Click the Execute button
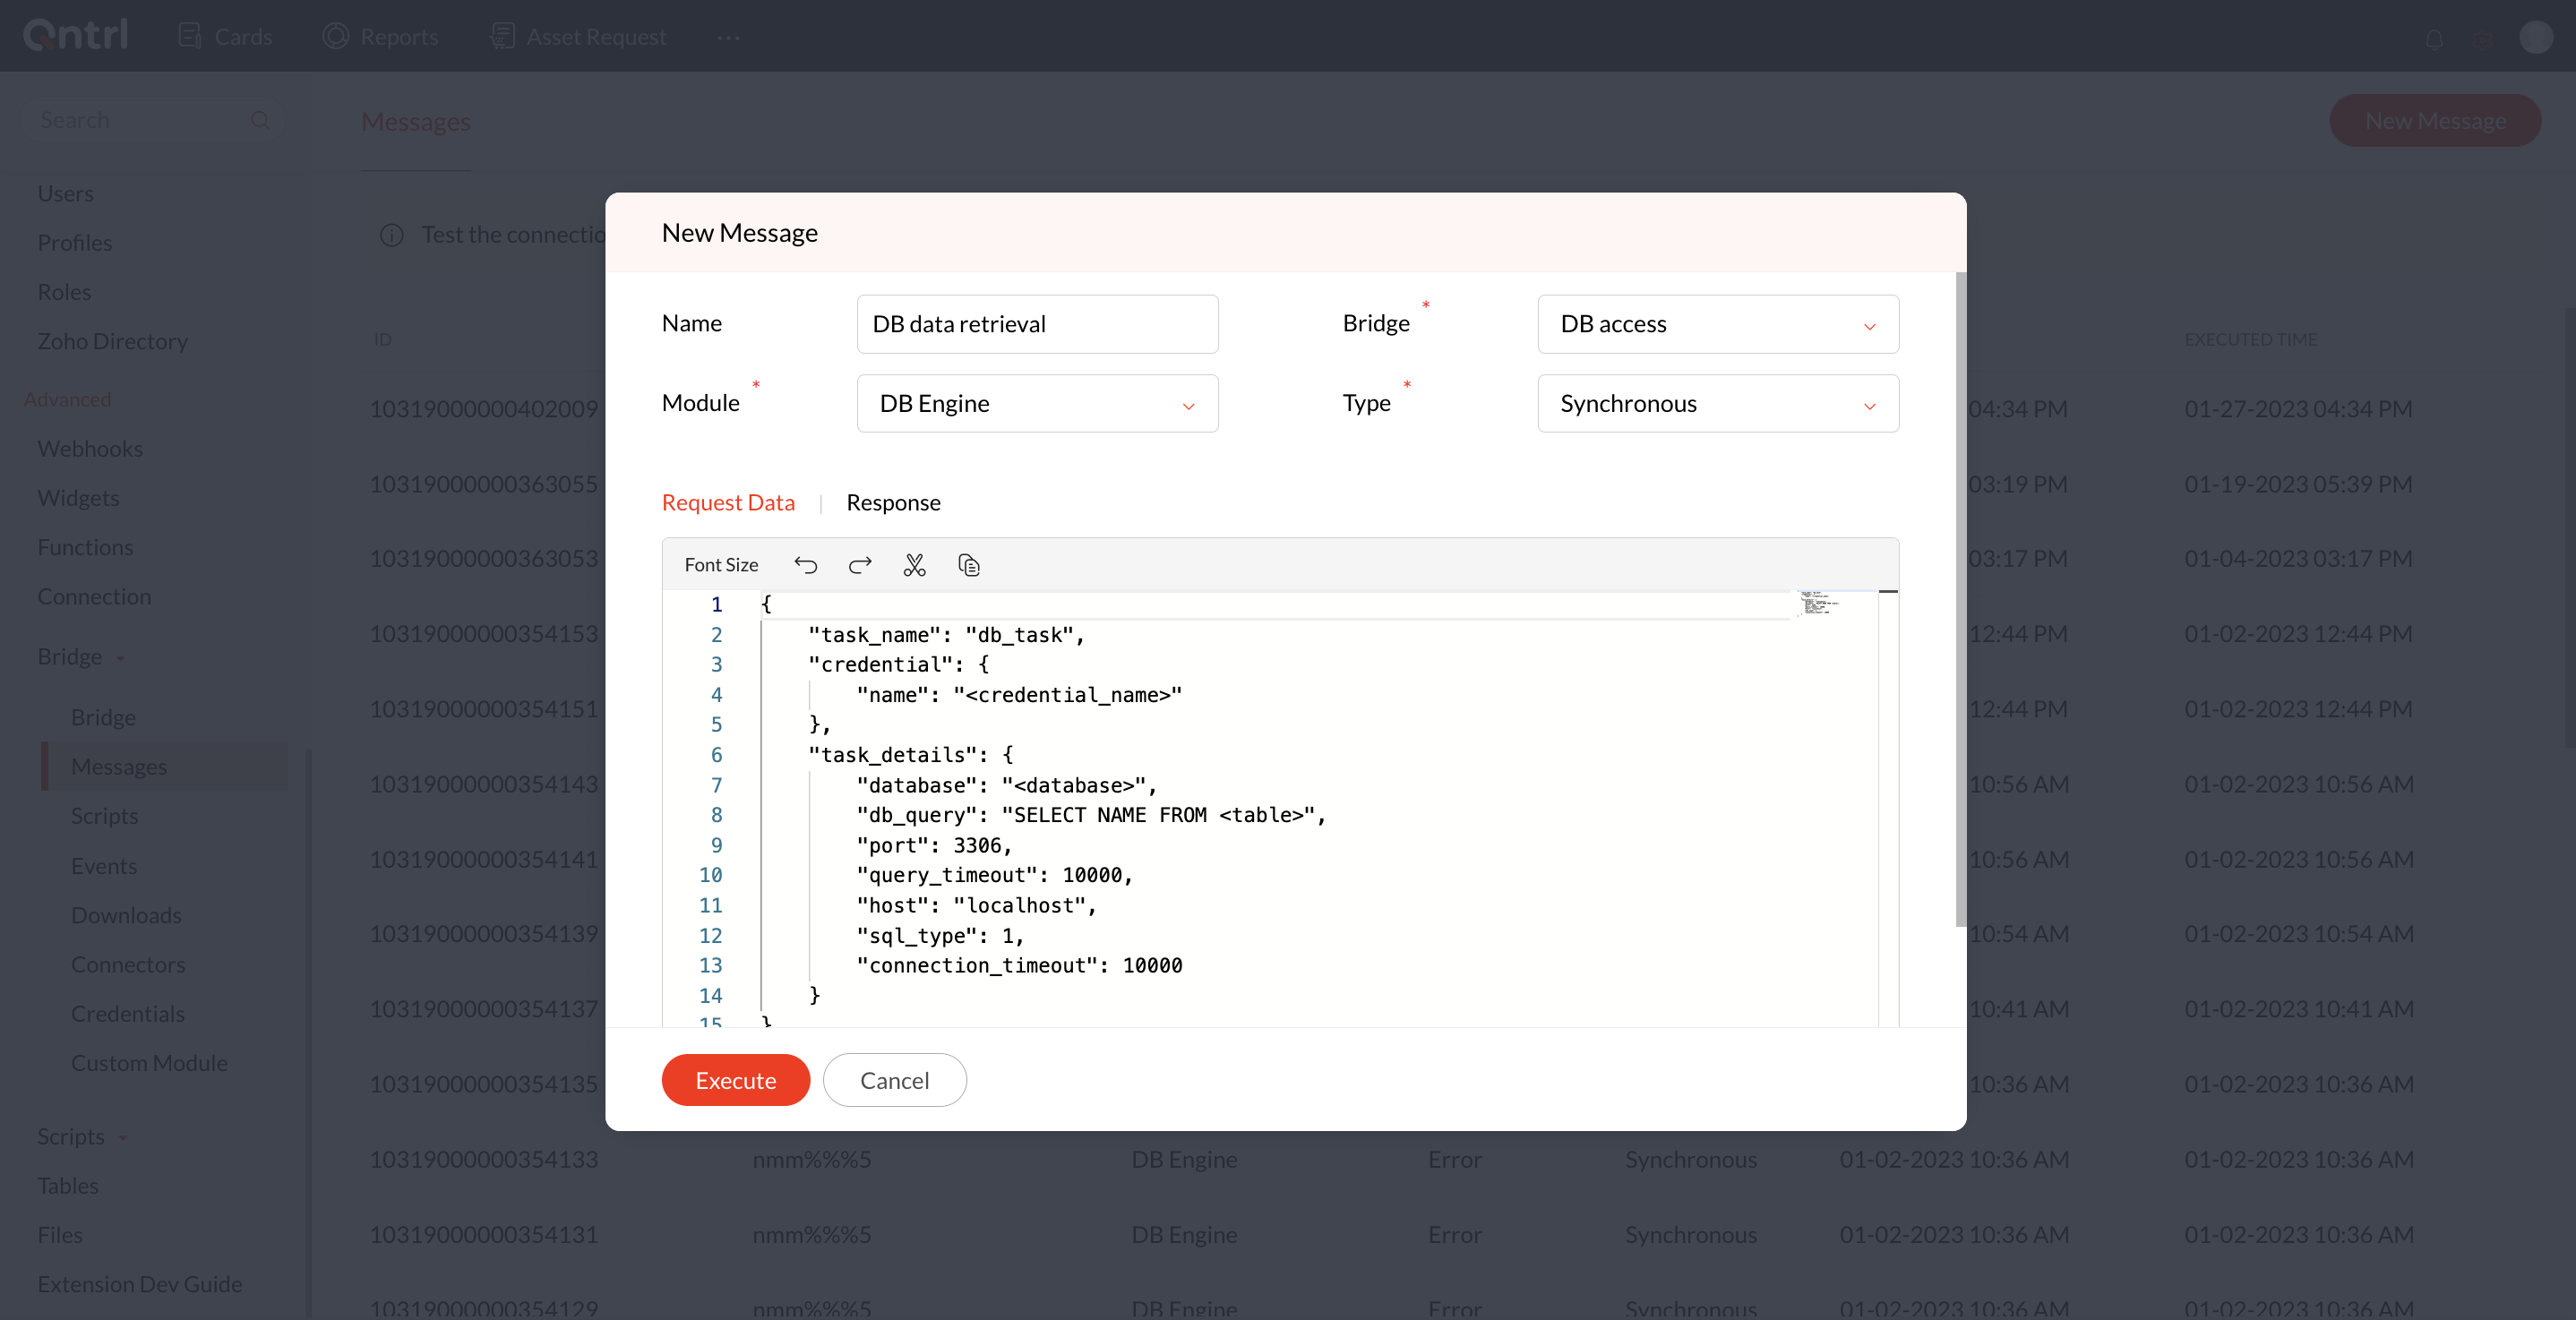Screen dimensions: 2576x1320 (735, 1080)
